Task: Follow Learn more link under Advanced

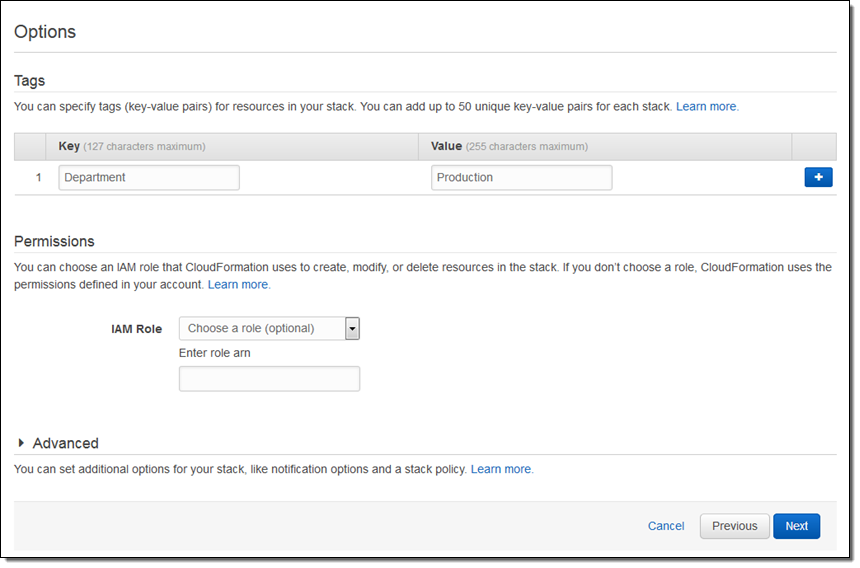Action: point(502,468)
